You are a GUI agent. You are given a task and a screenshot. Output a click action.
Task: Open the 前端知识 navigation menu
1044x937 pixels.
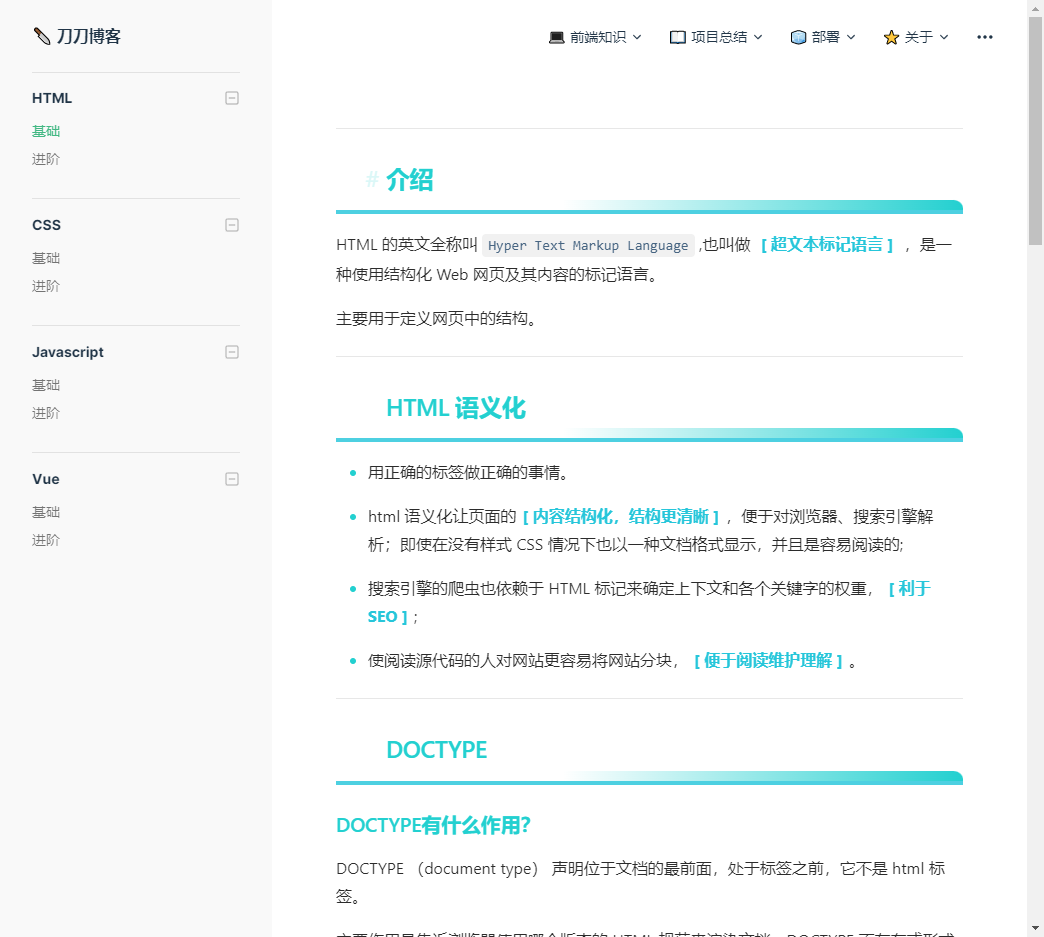point(595,37)
